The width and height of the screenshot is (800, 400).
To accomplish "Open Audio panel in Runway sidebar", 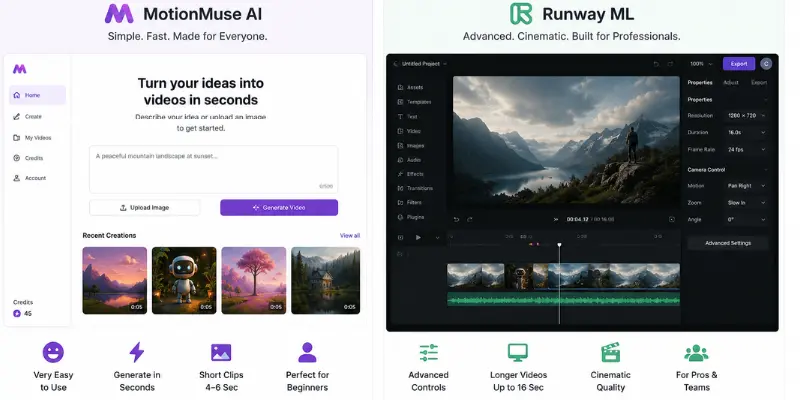I will (x=409, y=160).
